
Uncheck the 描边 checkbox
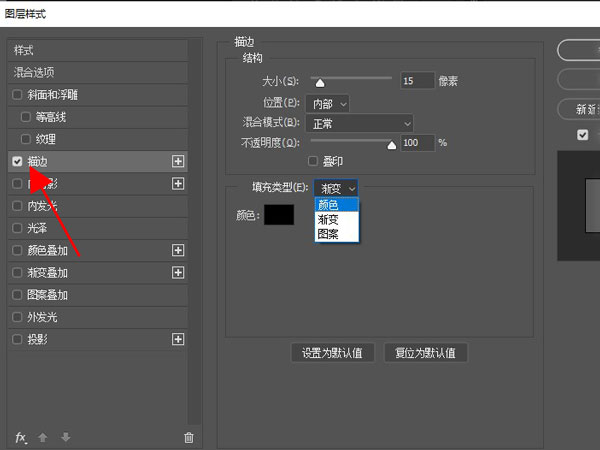17,161
